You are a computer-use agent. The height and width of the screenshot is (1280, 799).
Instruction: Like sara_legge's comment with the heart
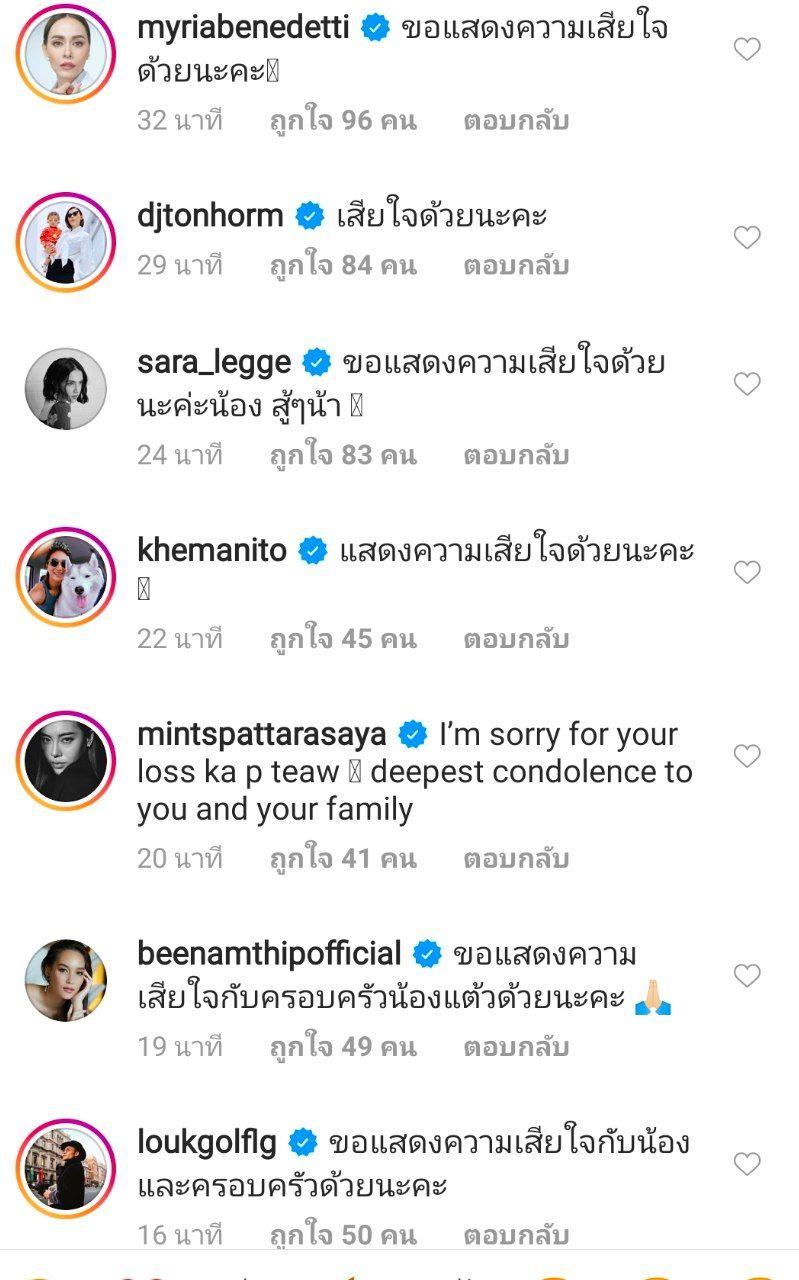[747, 384]
